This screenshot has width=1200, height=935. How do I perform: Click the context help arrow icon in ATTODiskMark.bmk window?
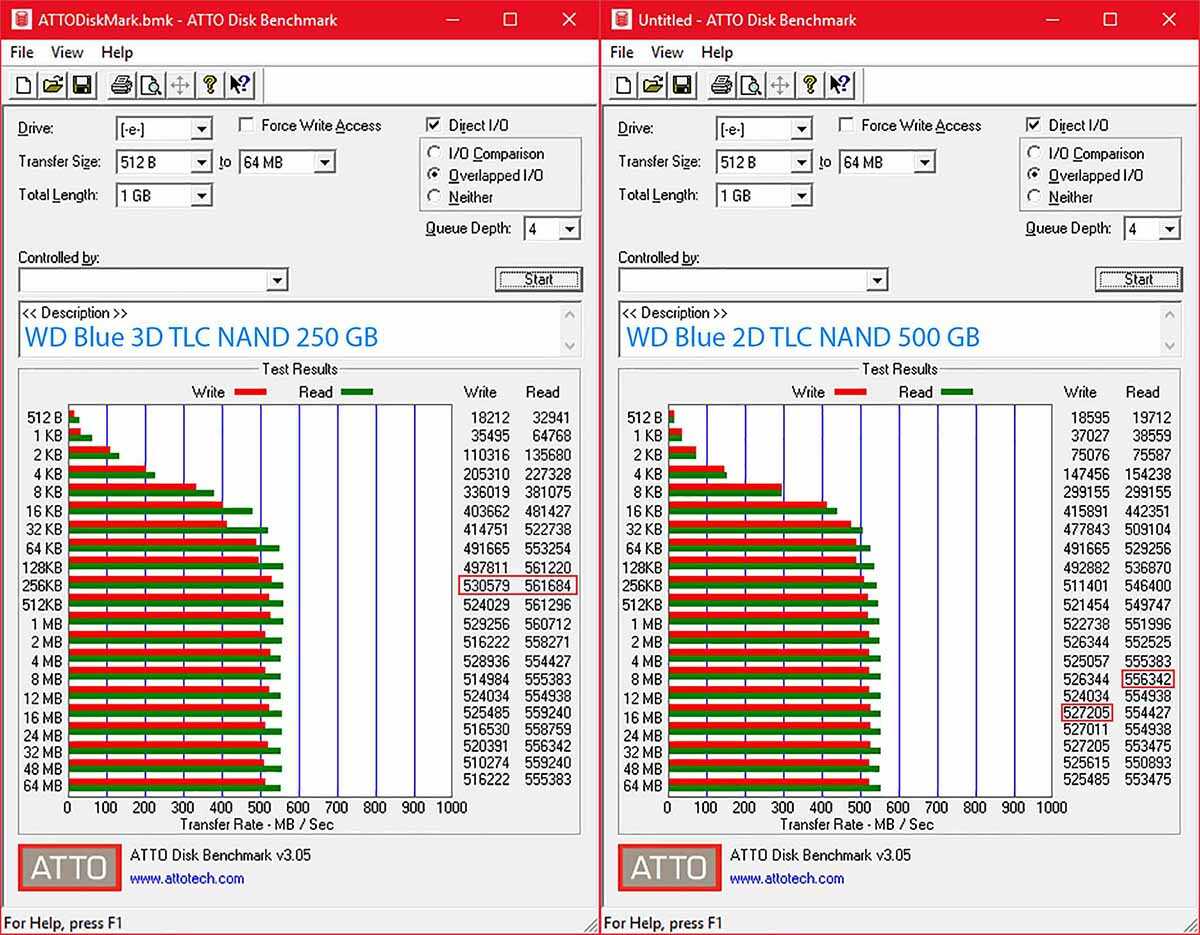pos(240,85)
